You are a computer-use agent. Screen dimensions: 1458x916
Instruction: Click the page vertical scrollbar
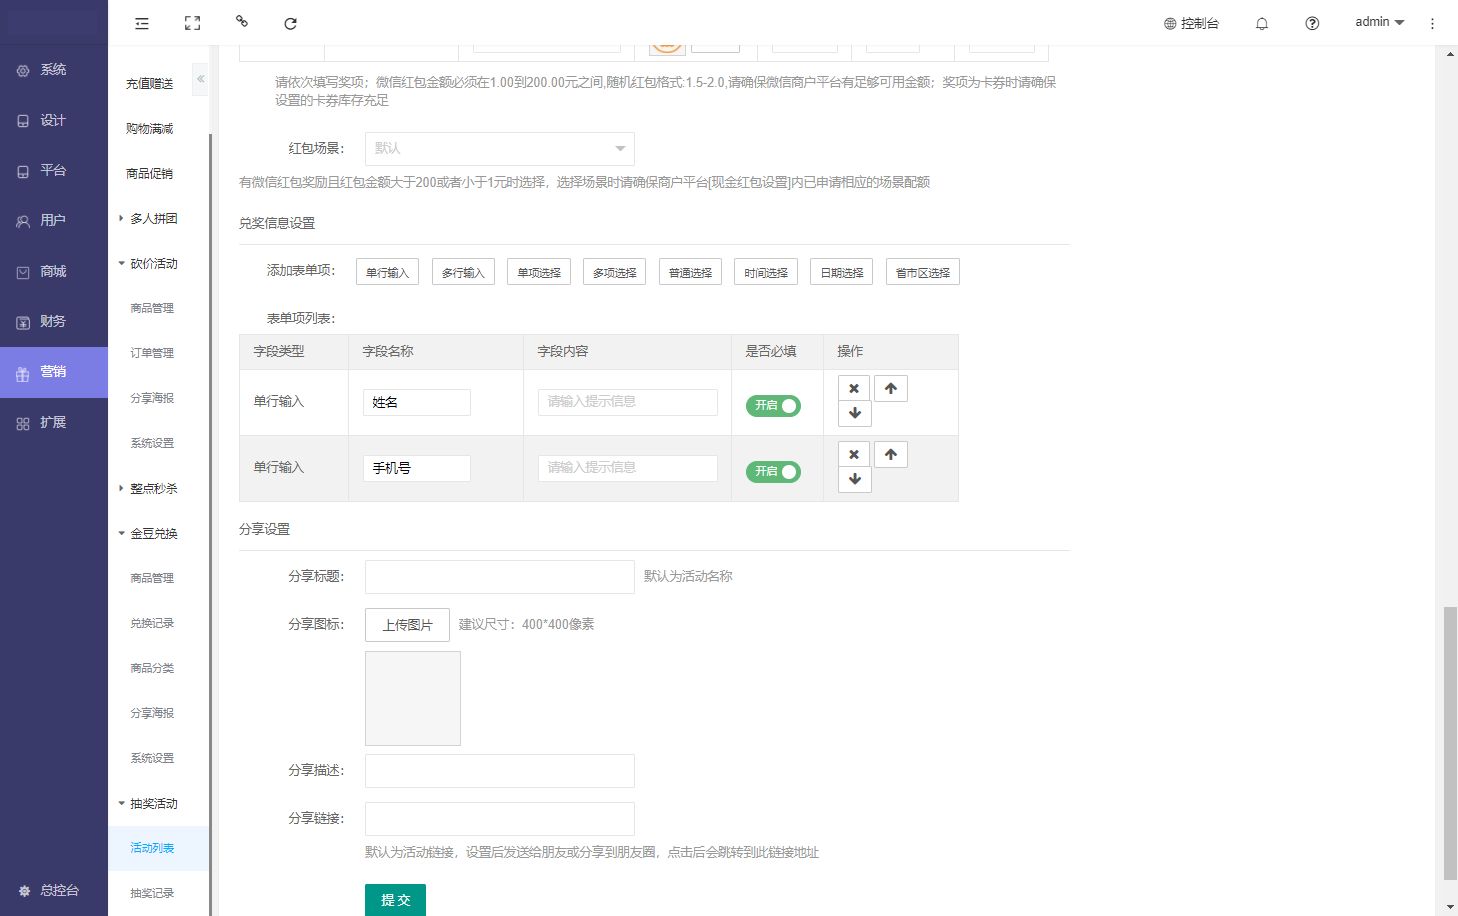click(x=1450, y=740)
